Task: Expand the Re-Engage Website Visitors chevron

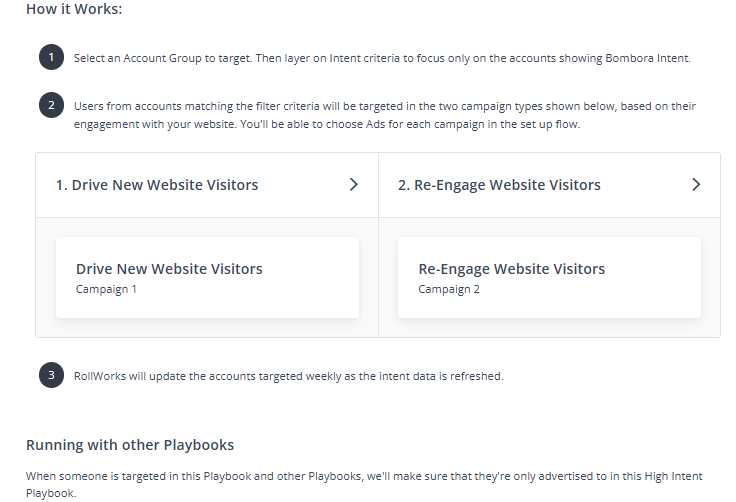Action: coord(696,185)
